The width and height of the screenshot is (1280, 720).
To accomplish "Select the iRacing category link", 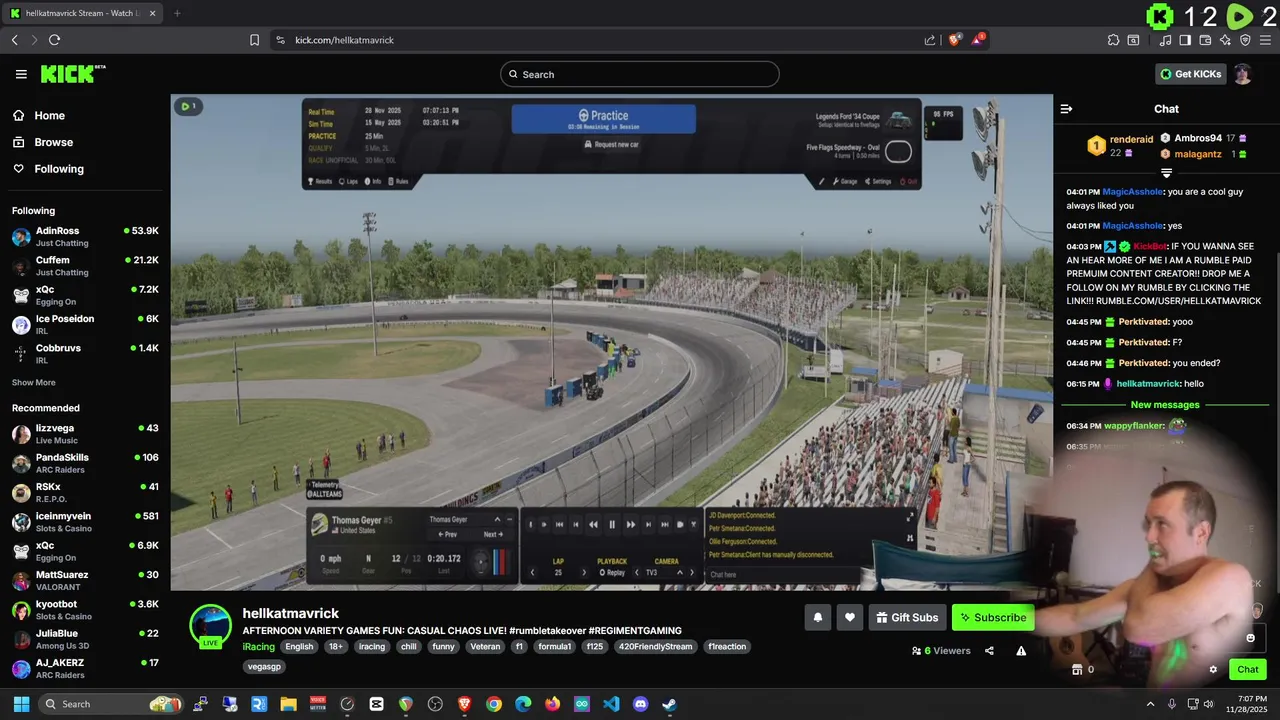I will point(258,647).
